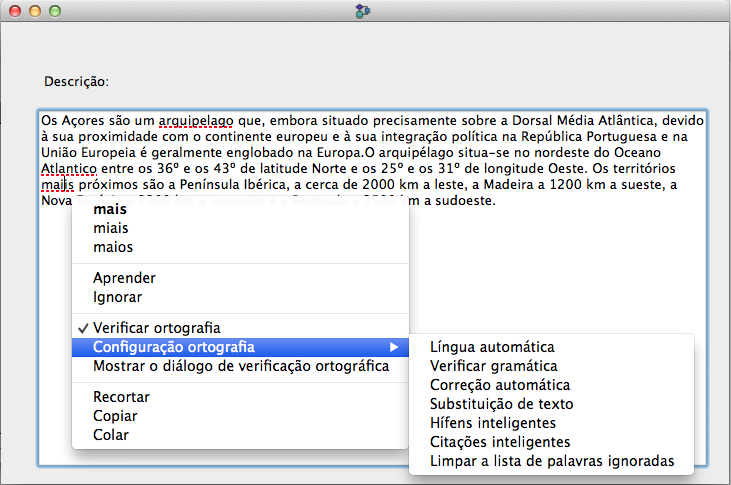Screen dimensions: 731x485
Task: Select Ignorar in context menu
Action: pos(117,297)
